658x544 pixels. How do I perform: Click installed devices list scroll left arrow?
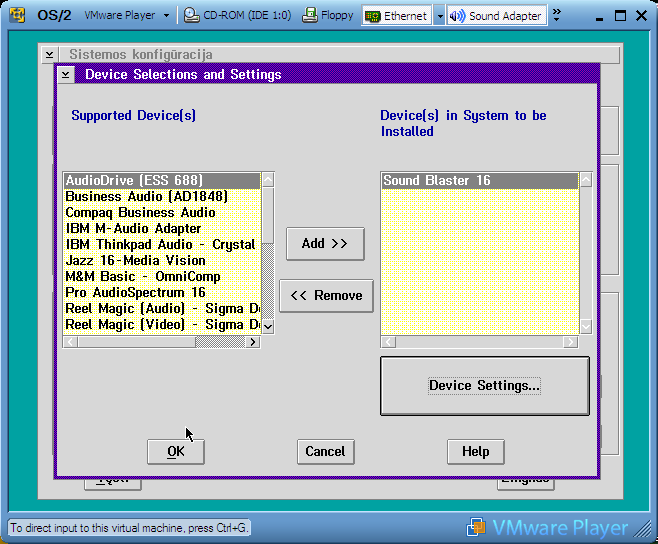[x=389, y=342]
